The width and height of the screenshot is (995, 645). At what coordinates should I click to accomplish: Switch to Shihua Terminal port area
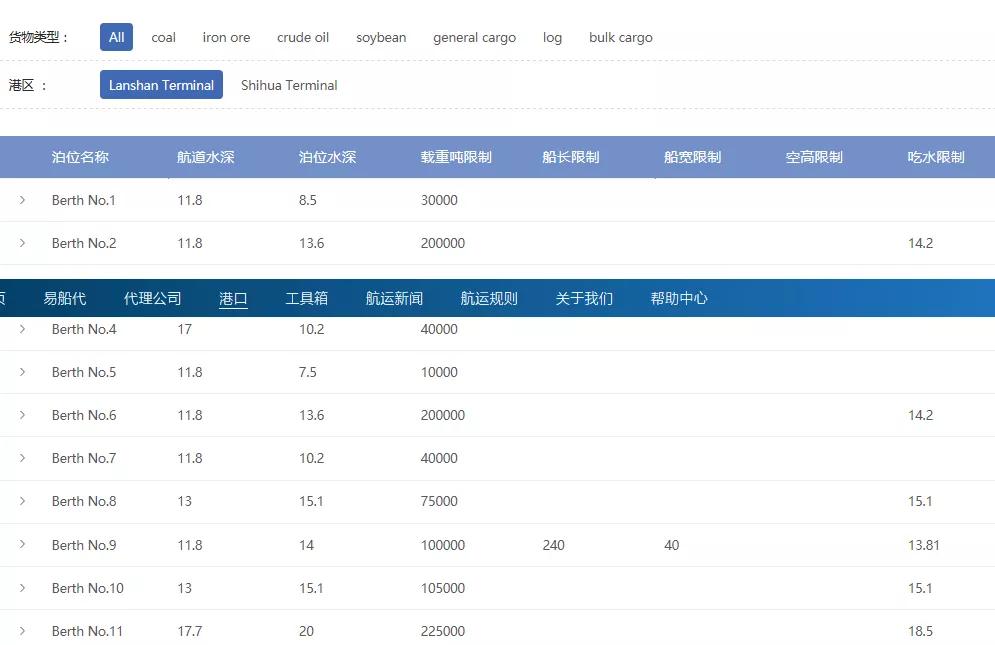tap(289, 85)
